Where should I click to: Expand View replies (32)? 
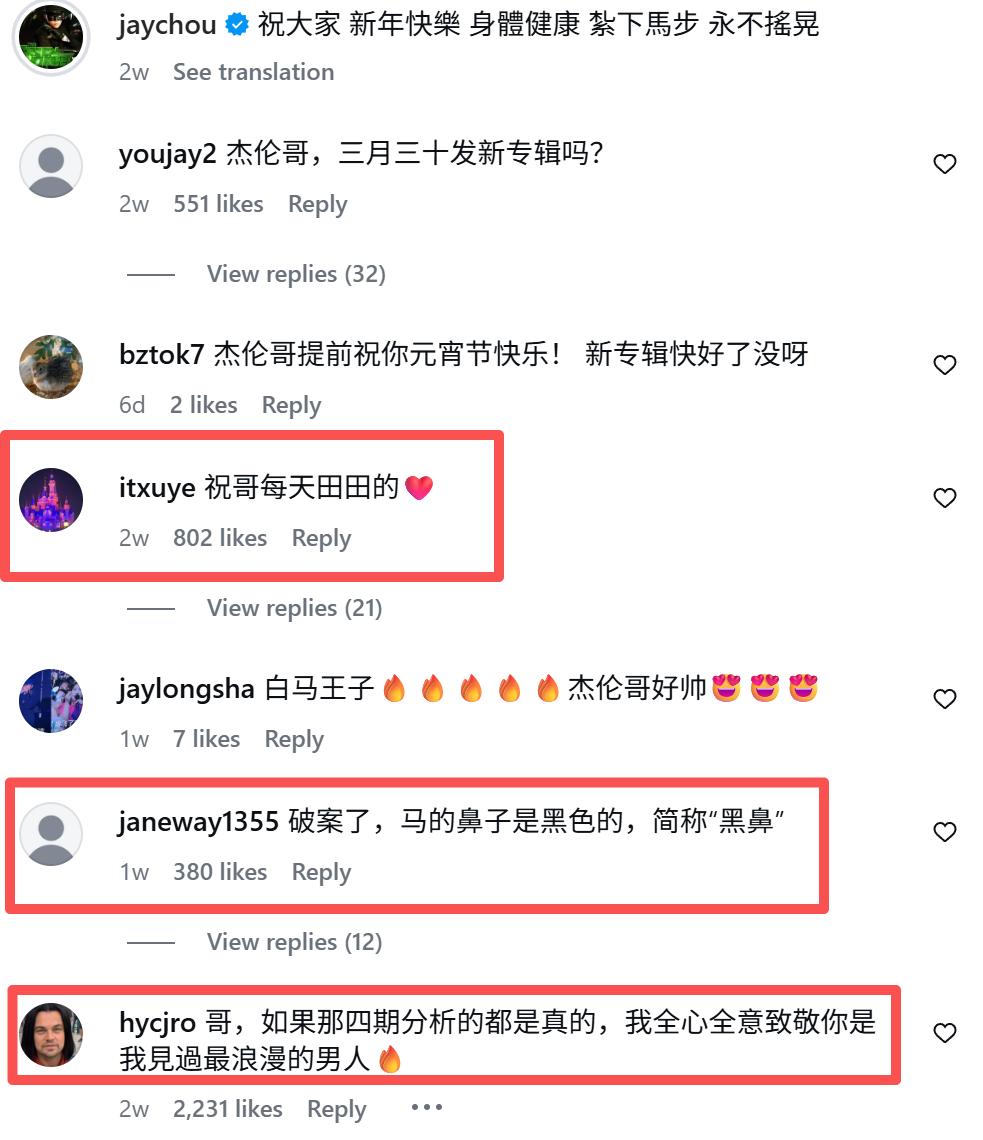click(296, 274)
